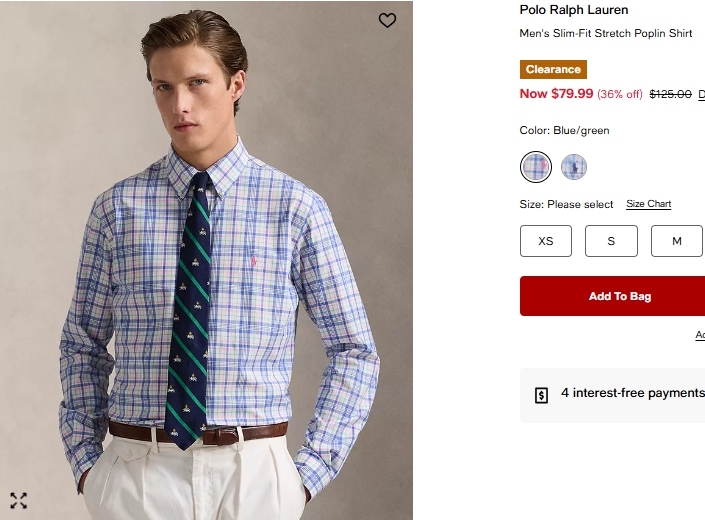The width and height of the screenshot is (705, 520).
Task: Click the 4 interest-free payments text
Action: tap(632, 393)
